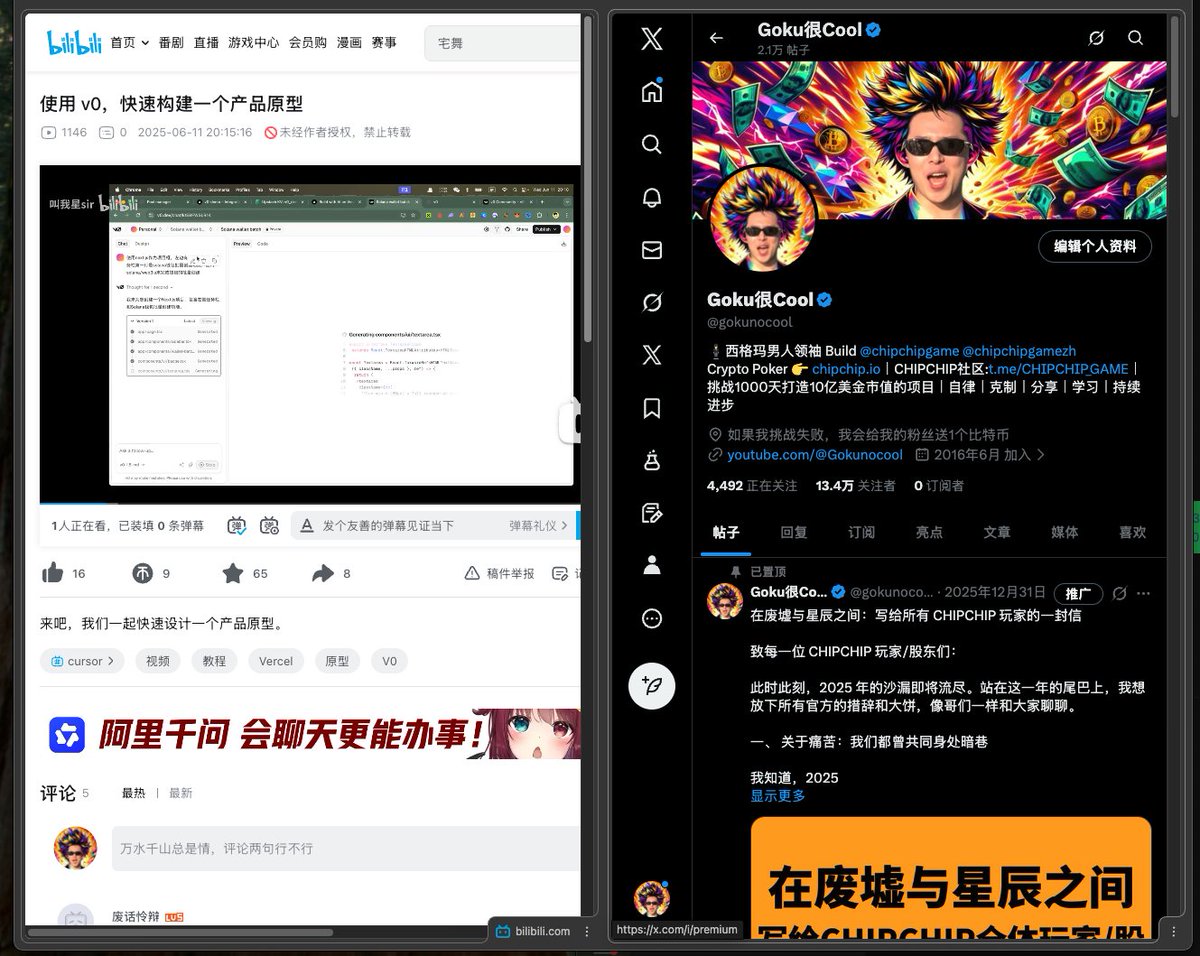Open Home in the X sidebar

tap(652, 92)
